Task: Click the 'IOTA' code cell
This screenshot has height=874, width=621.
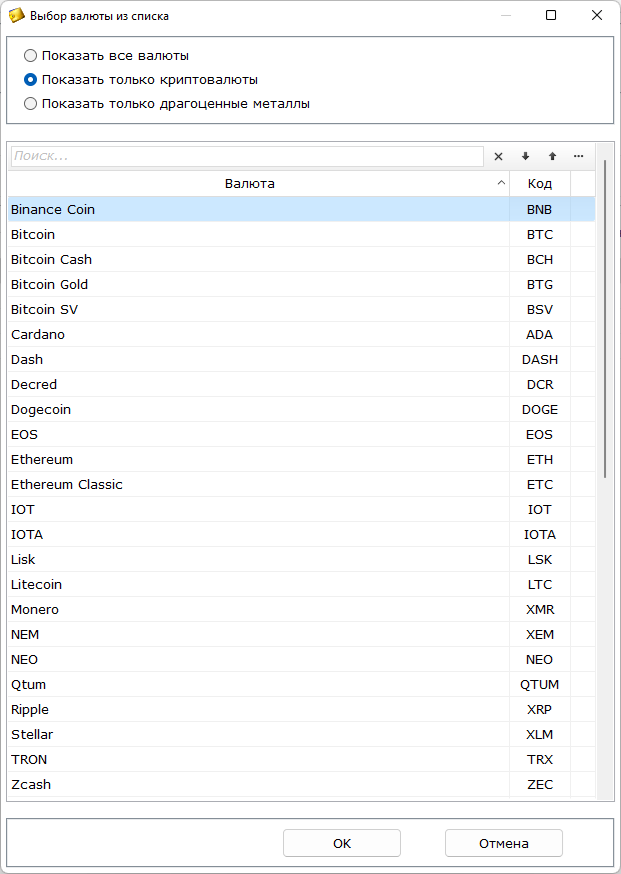Action: click(x=540, y=535)
